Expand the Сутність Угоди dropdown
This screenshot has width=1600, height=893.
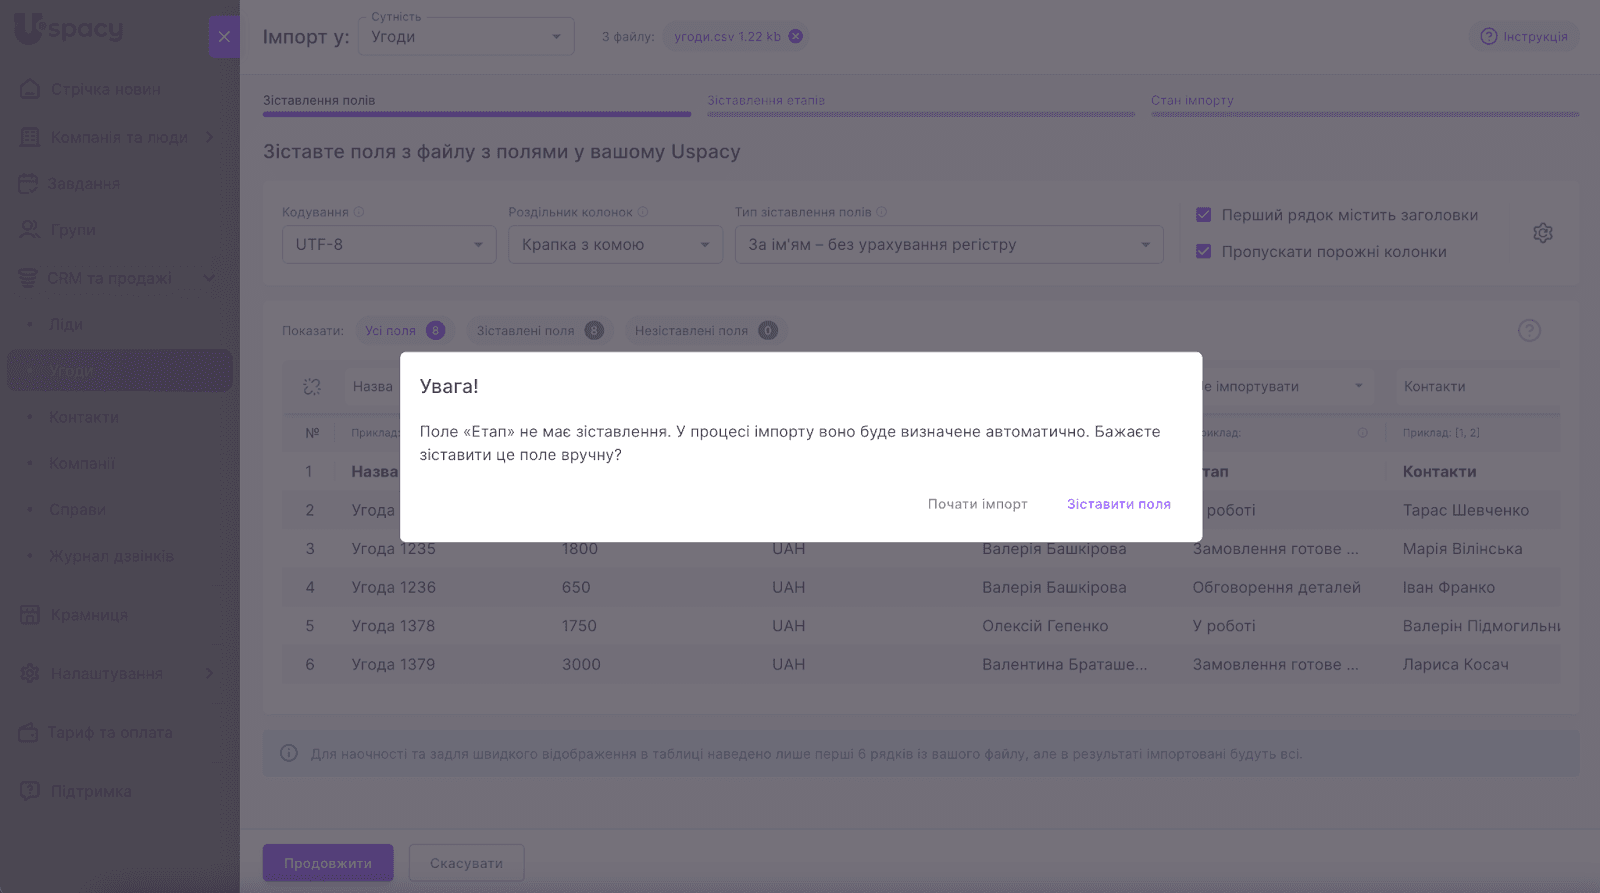(466, 37)
